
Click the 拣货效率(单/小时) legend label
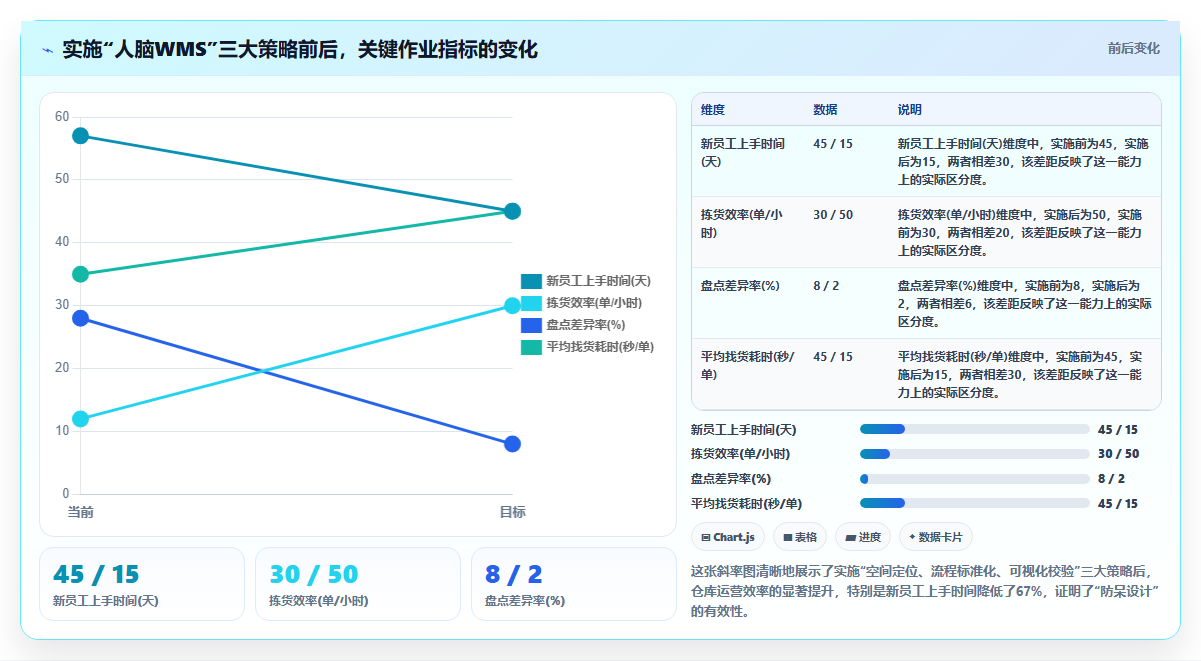coord(594,303)
